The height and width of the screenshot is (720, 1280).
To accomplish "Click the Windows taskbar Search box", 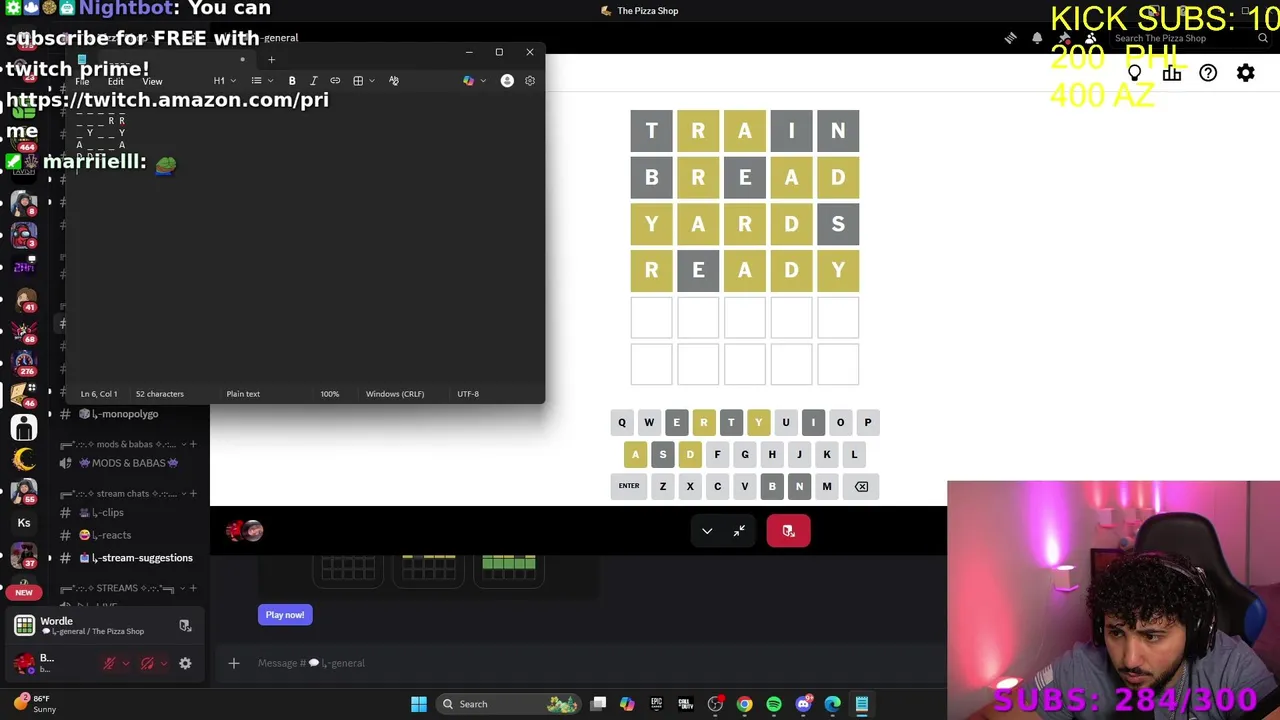I will click(510, 704).
